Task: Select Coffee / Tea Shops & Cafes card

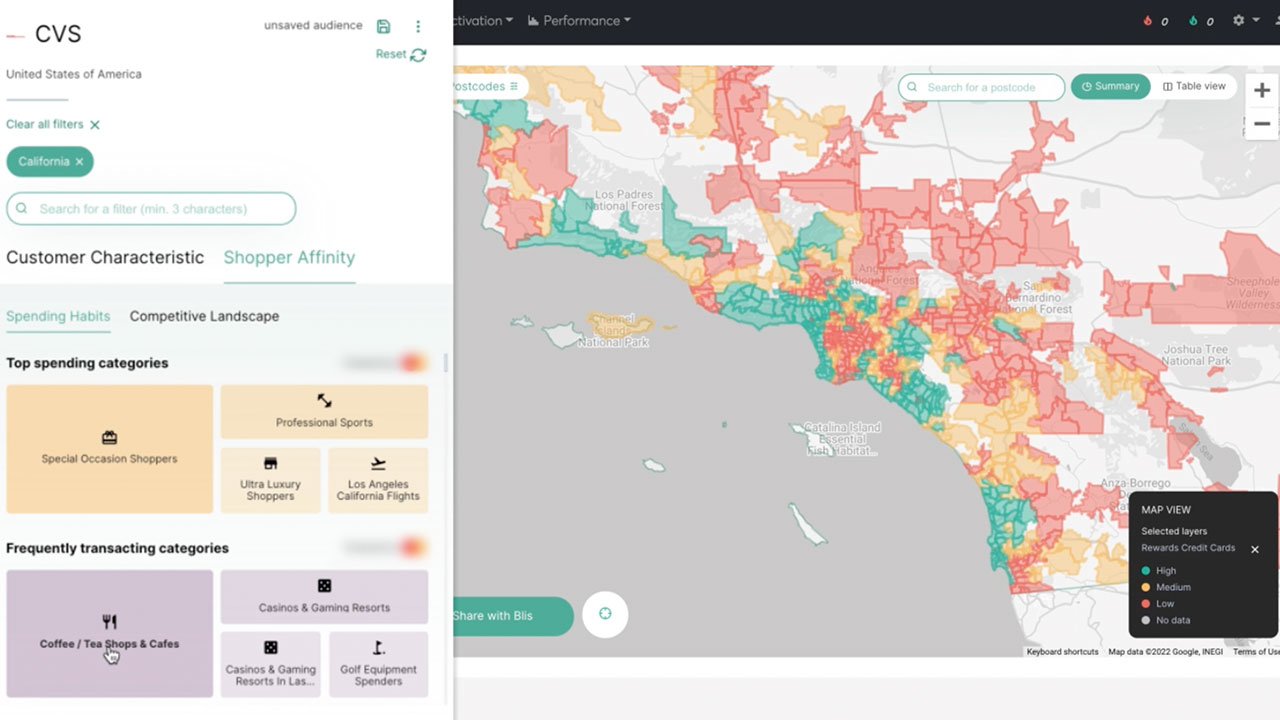Action: click(110, 634)
